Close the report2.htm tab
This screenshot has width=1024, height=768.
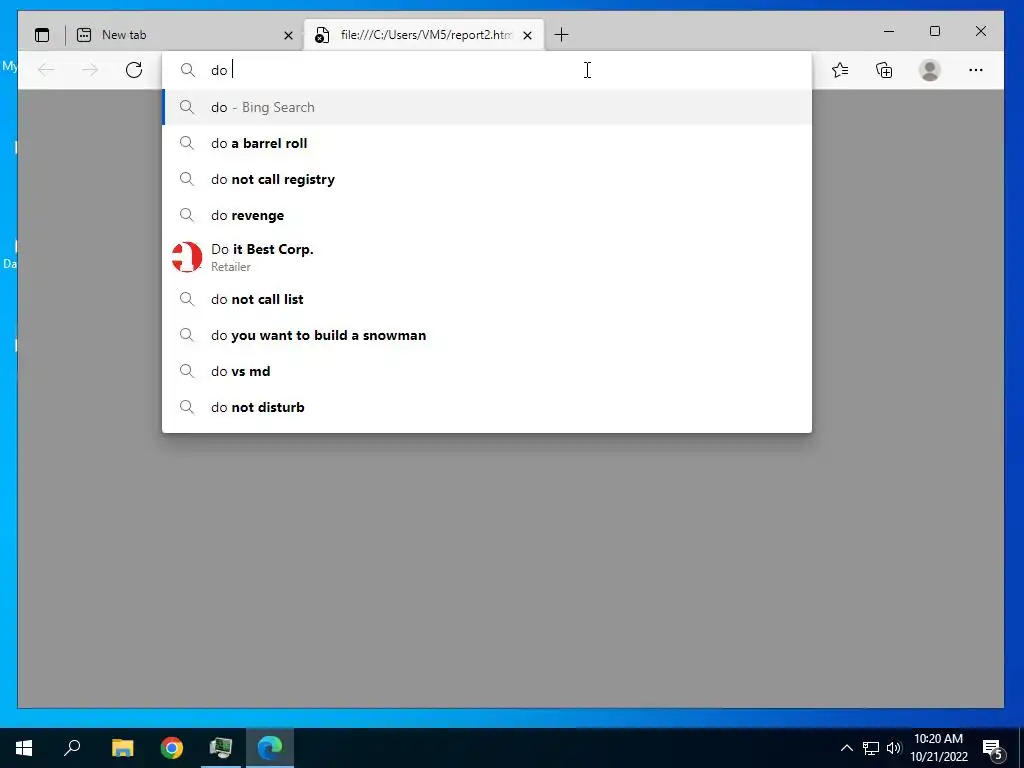coord(528,35)
